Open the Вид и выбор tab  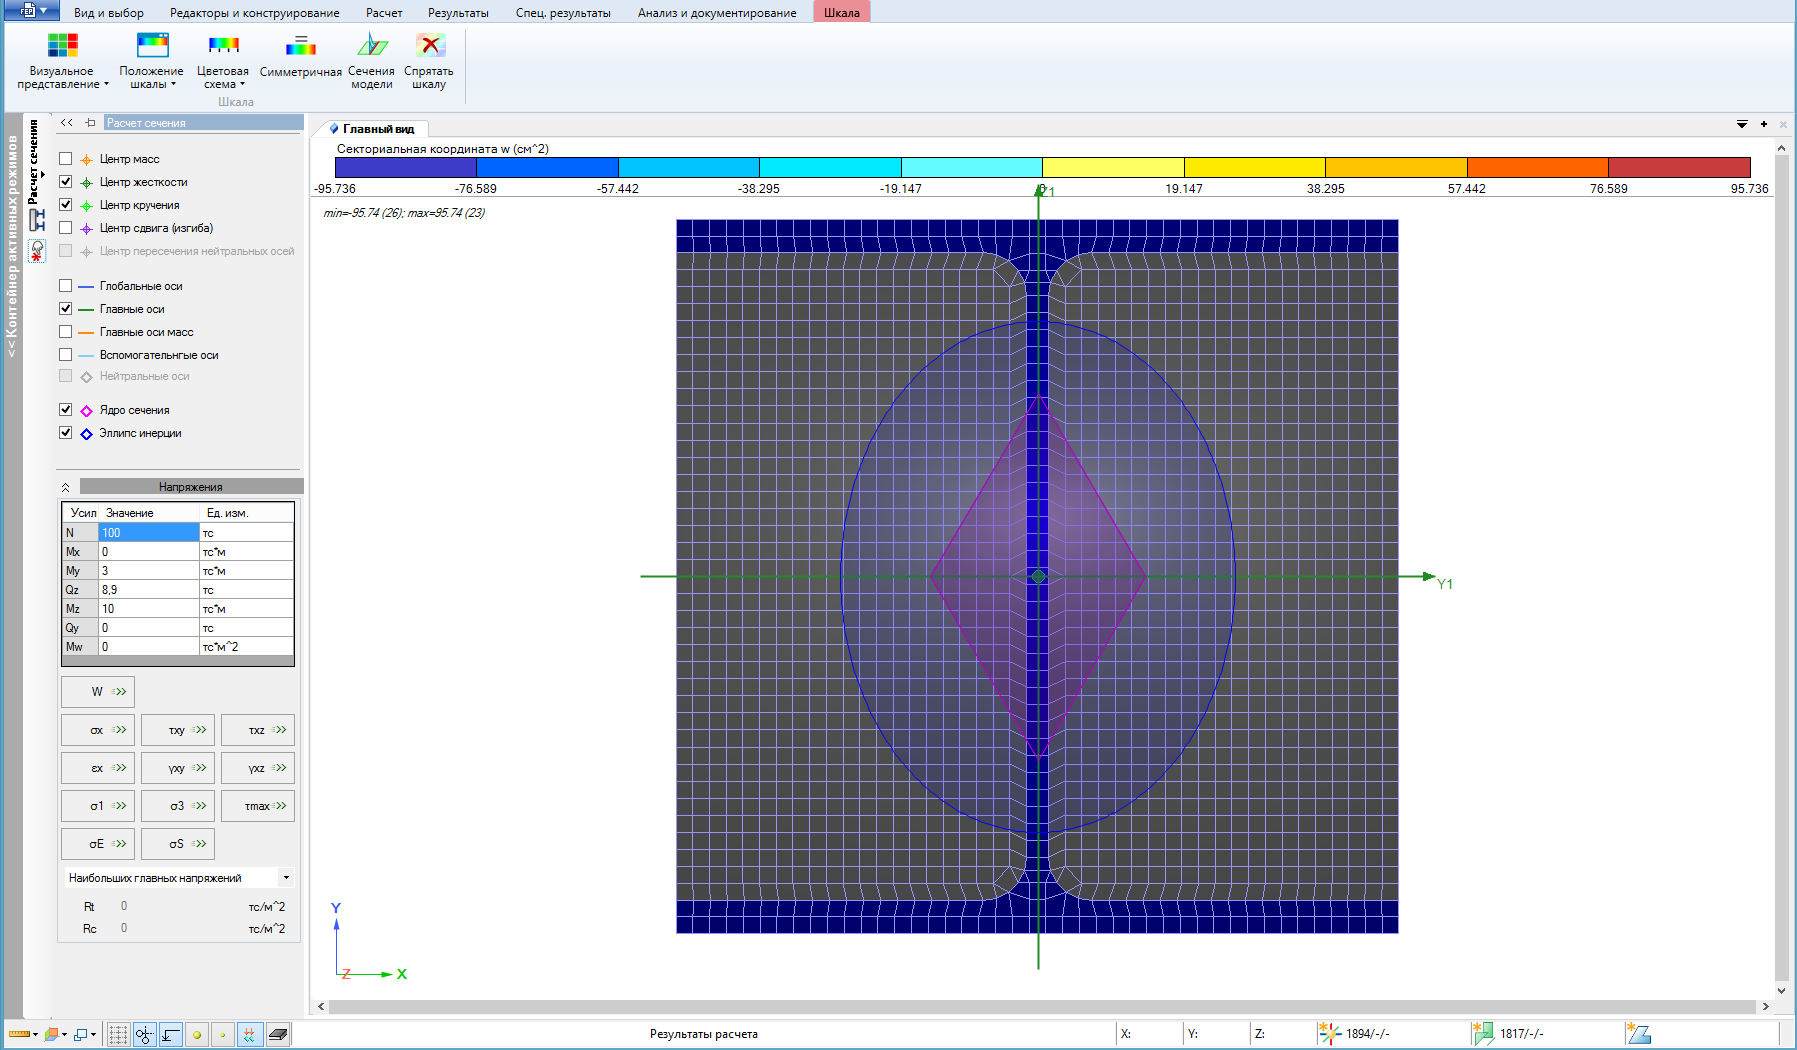pos(109,13)
